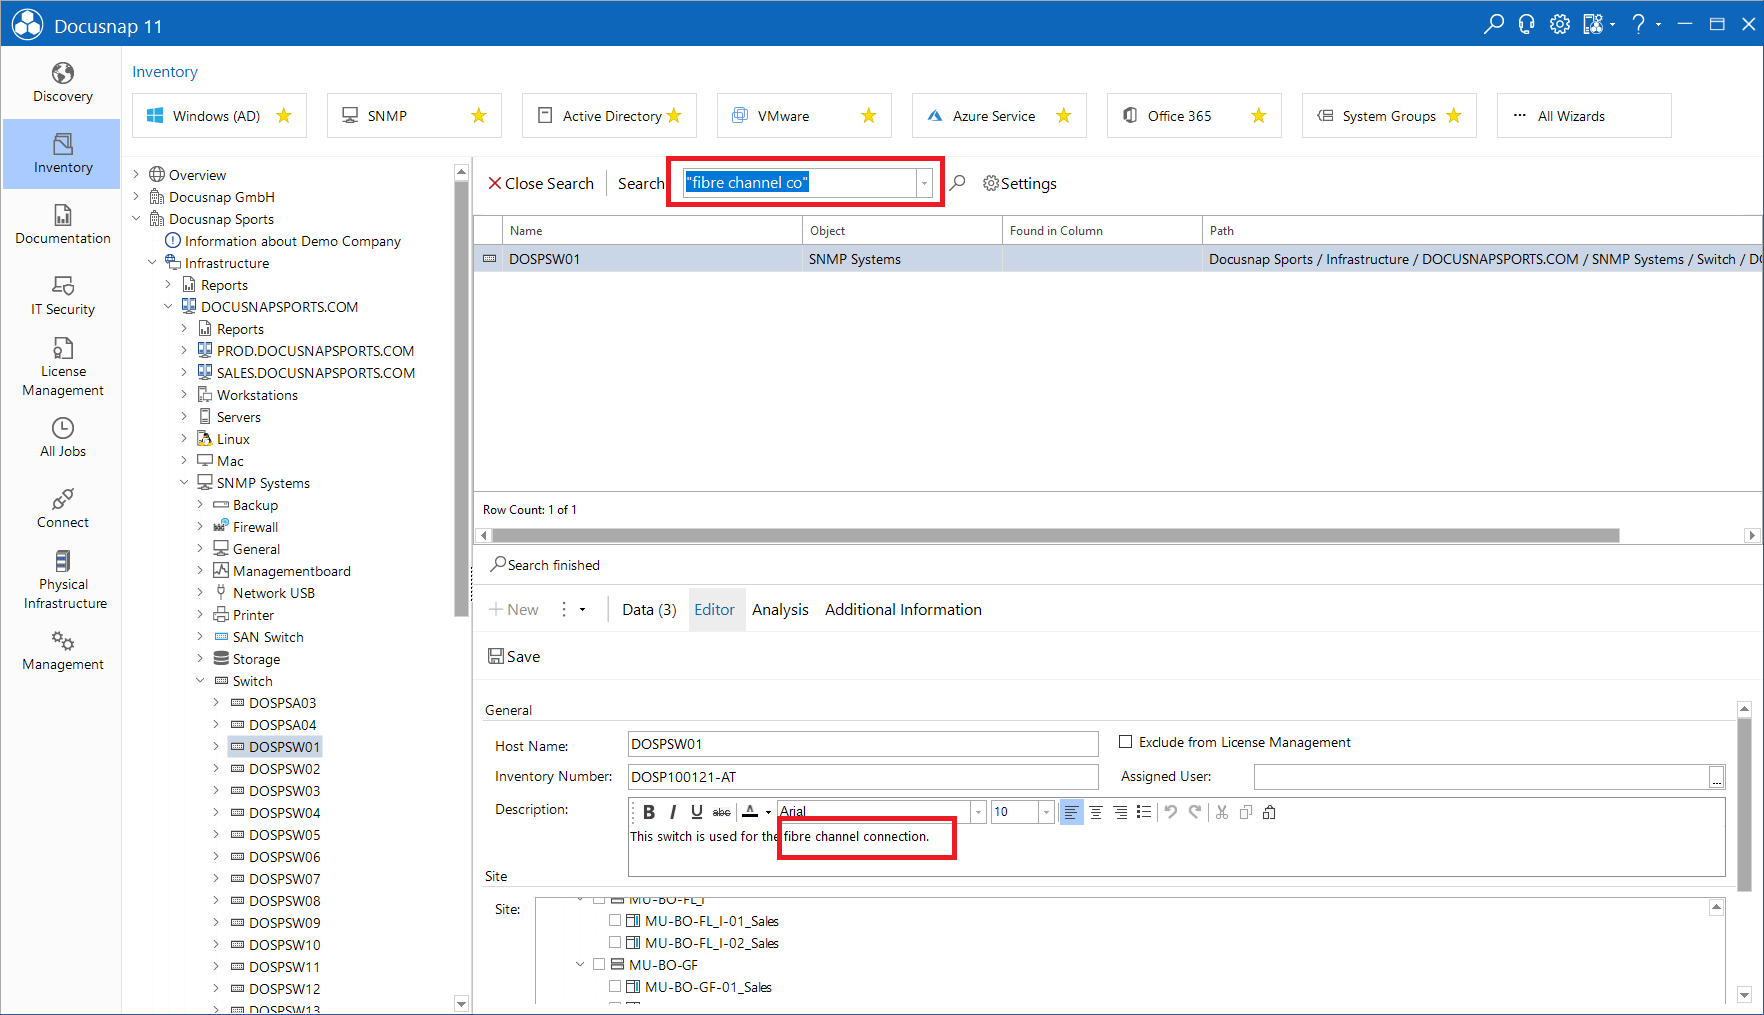Right-align the description text
1764x1015 pixels.
(x=1120, y=812)
